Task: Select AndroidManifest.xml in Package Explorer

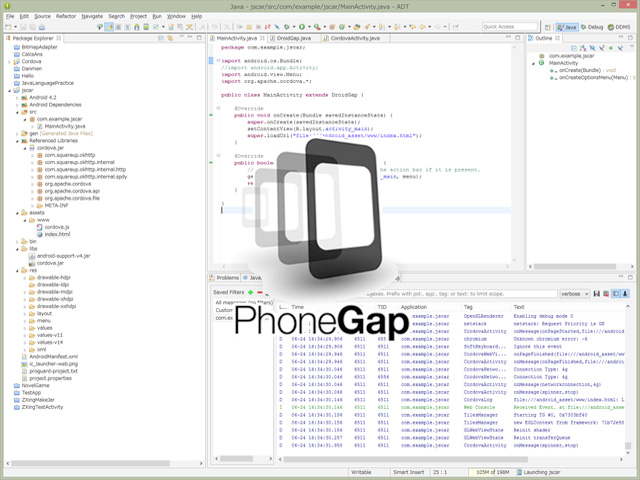Action: pos(53,356)
